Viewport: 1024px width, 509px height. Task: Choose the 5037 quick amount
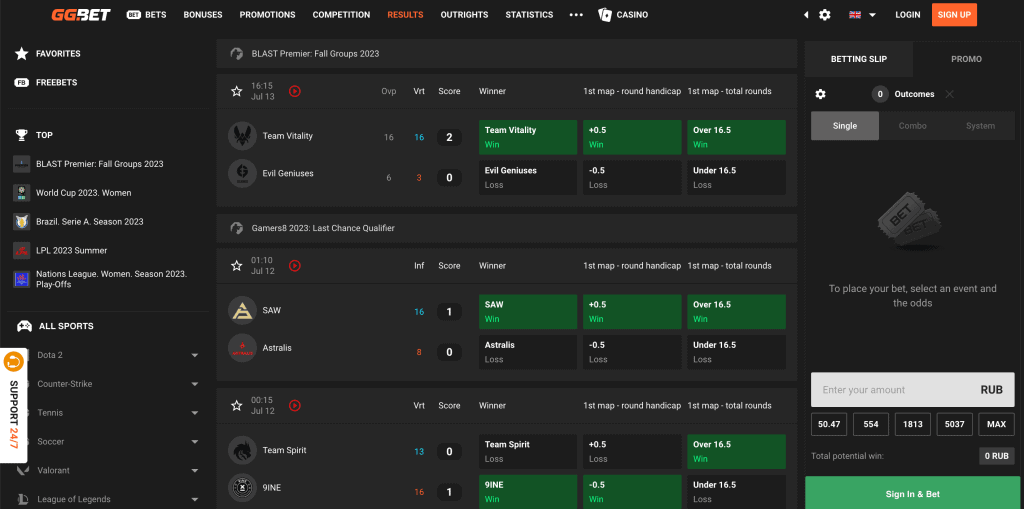click(954, 424)
